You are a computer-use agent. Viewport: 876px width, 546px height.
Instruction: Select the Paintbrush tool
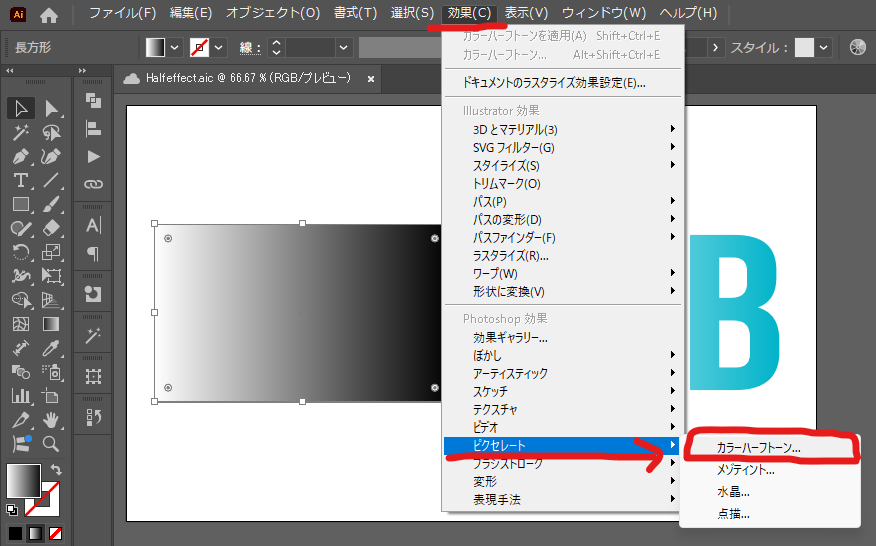coord(51,205)
